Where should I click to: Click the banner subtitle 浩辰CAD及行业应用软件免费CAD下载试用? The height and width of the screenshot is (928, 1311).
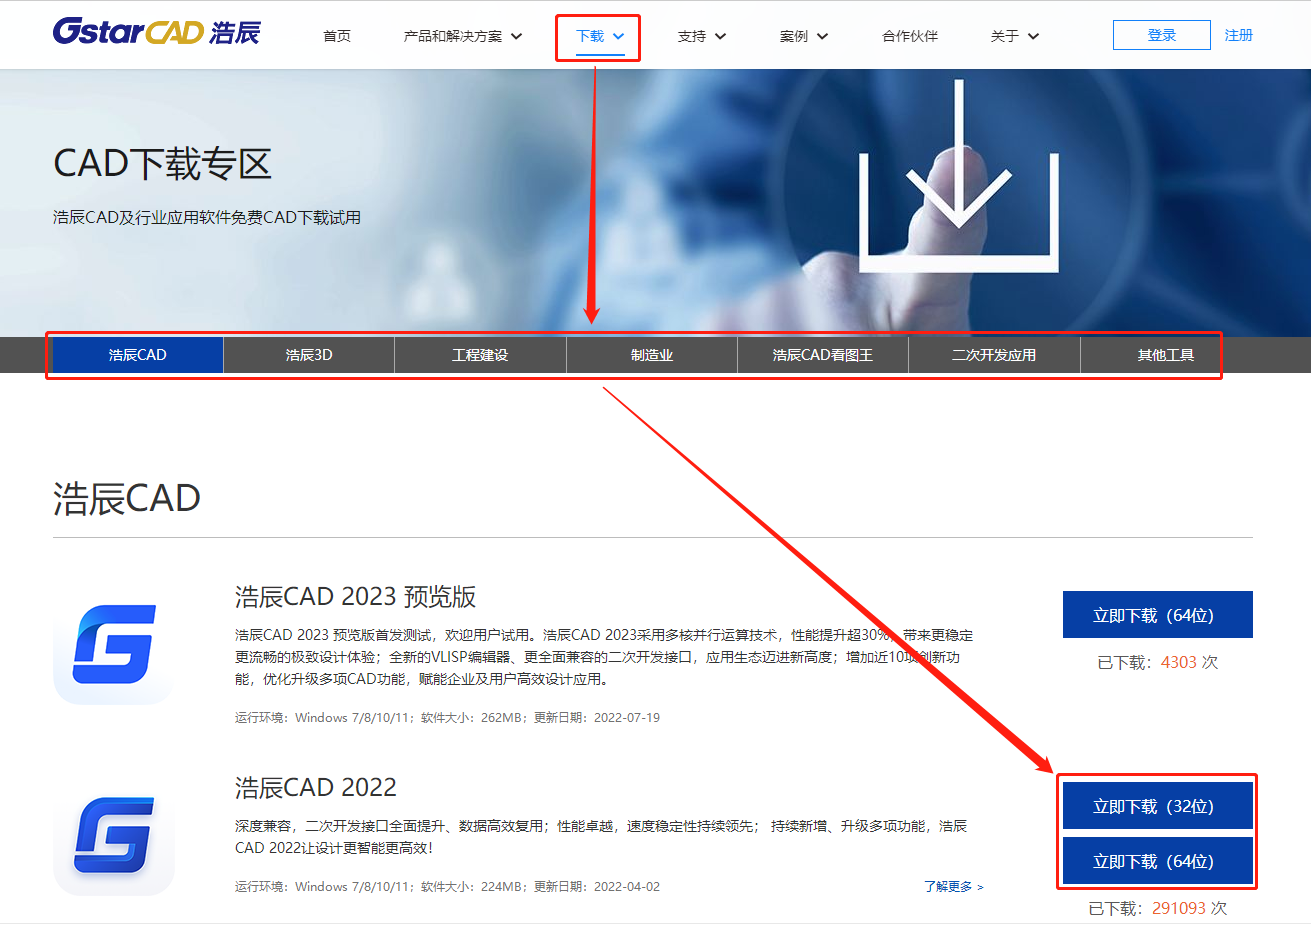(207, 217)
